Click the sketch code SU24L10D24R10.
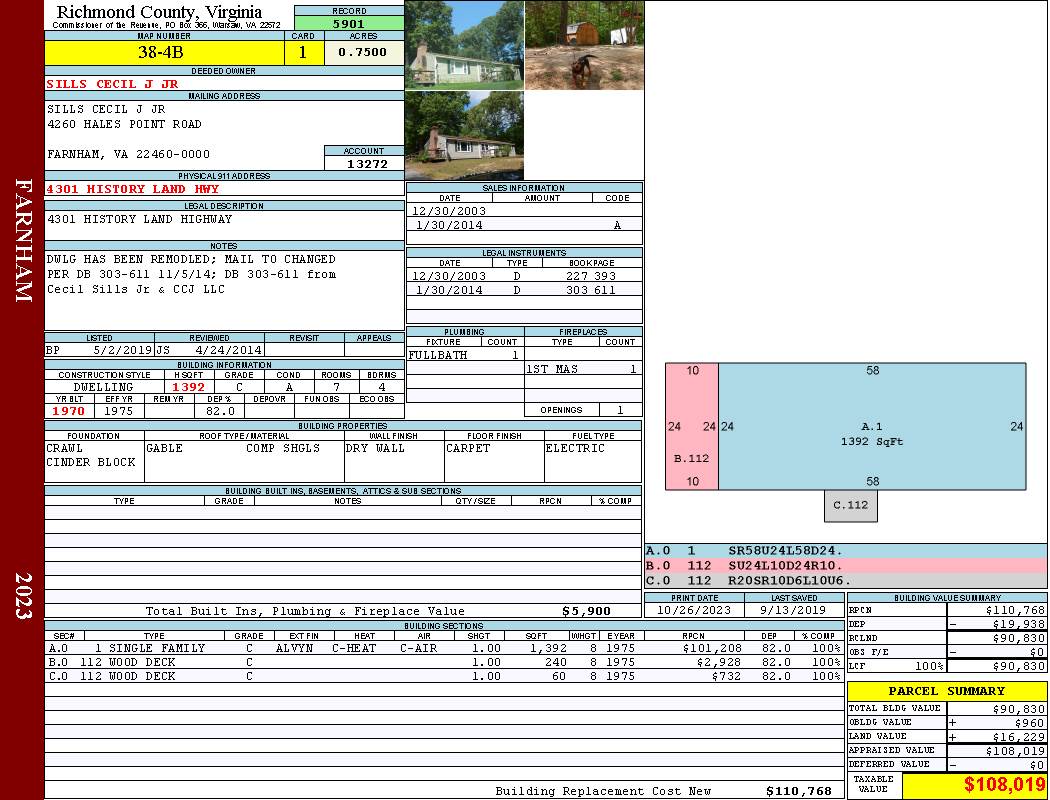The image size is (1050, 800). click(785, 565)
